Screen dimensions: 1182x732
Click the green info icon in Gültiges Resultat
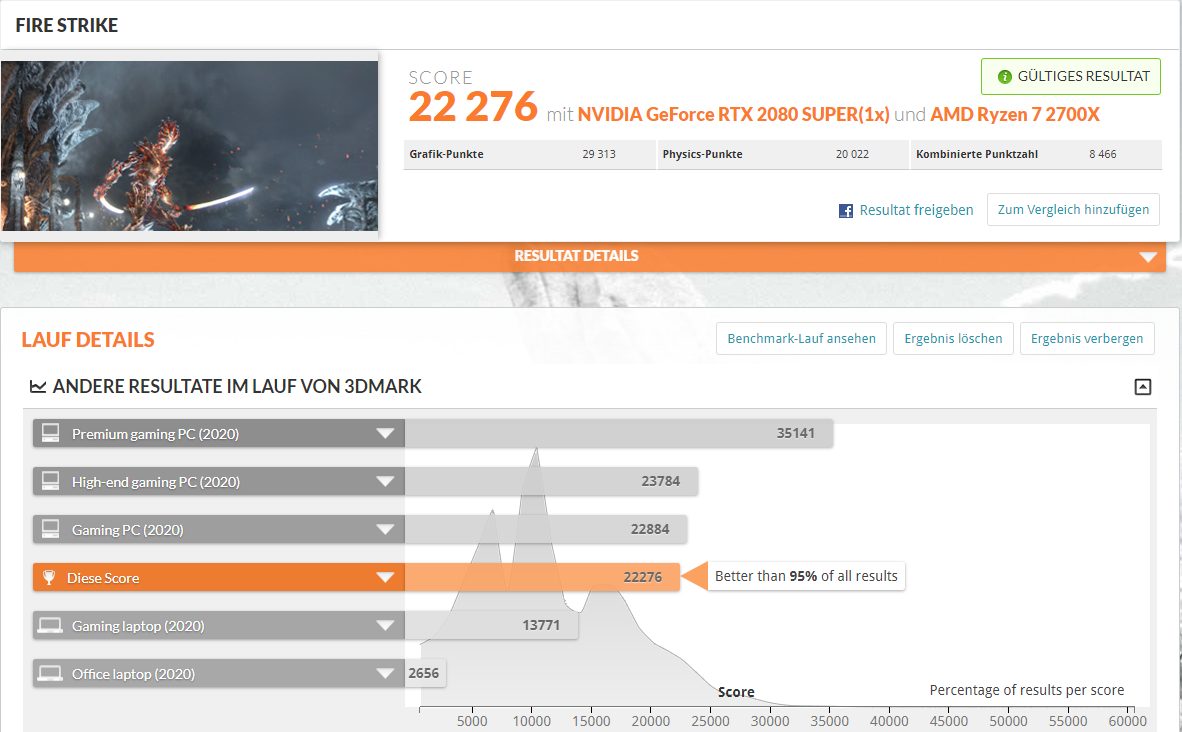click(1004, 77)
